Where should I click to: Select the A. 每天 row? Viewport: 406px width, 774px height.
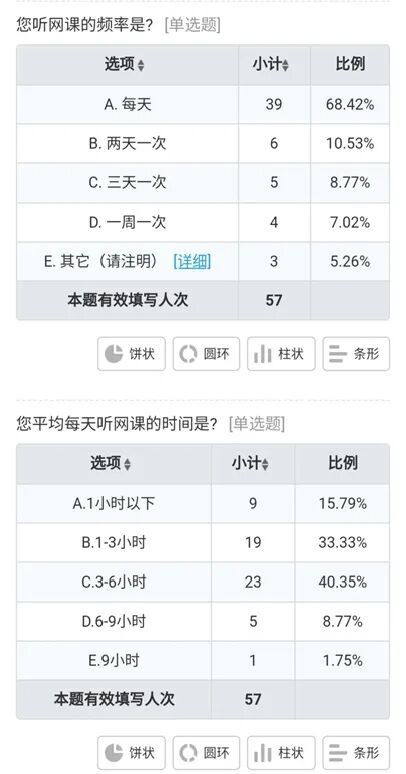point(203,104)
